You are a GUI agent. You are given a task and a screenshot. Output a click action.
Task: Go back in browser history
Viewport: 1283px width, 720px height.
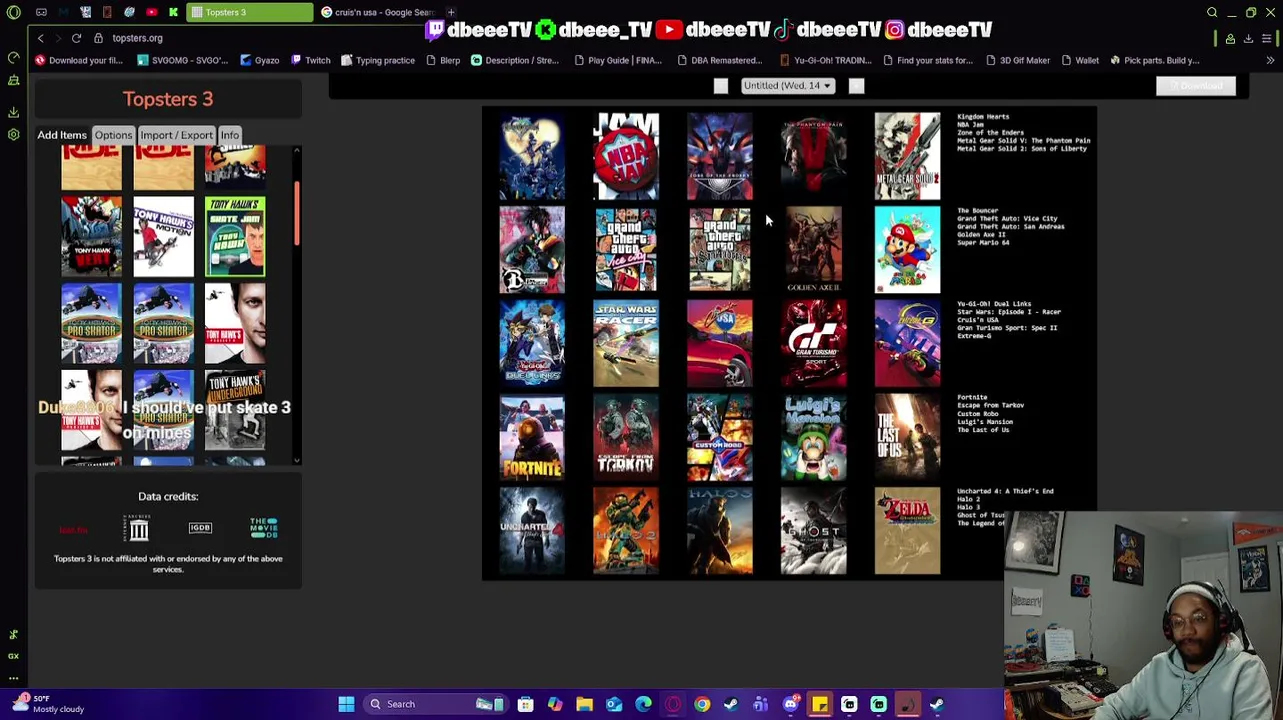point(40,38)
